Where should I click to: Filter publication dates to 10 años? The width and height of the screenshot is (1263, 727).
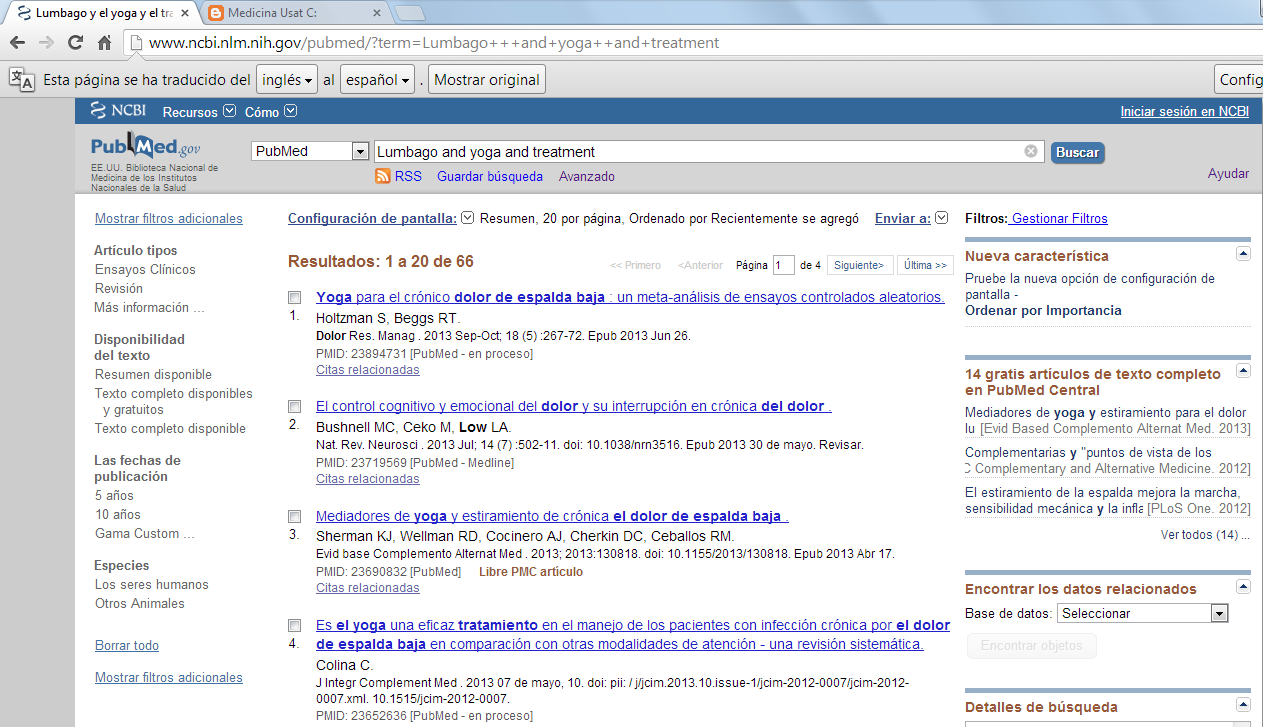tap(118, 514)
